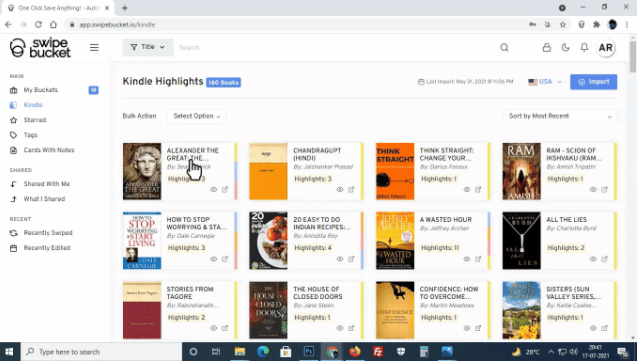Open Stories from Tagore share icon
This screenshot has width=637, height=361.
pyautogui.click(x=225, y=328)
